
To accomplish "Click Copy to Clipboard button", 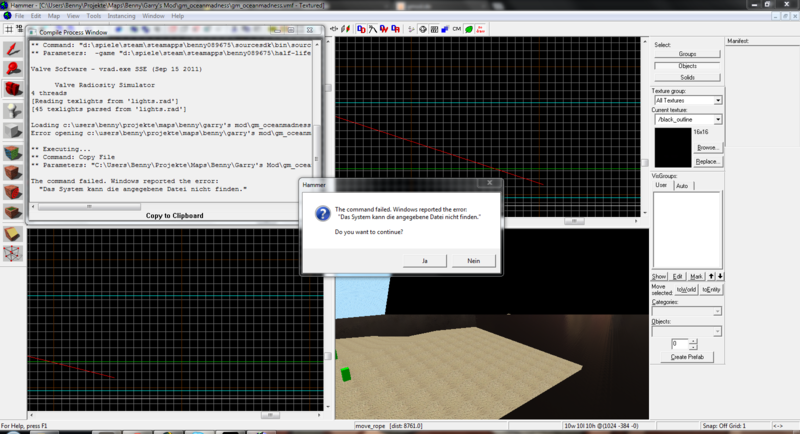I will [x=175, y=215].
